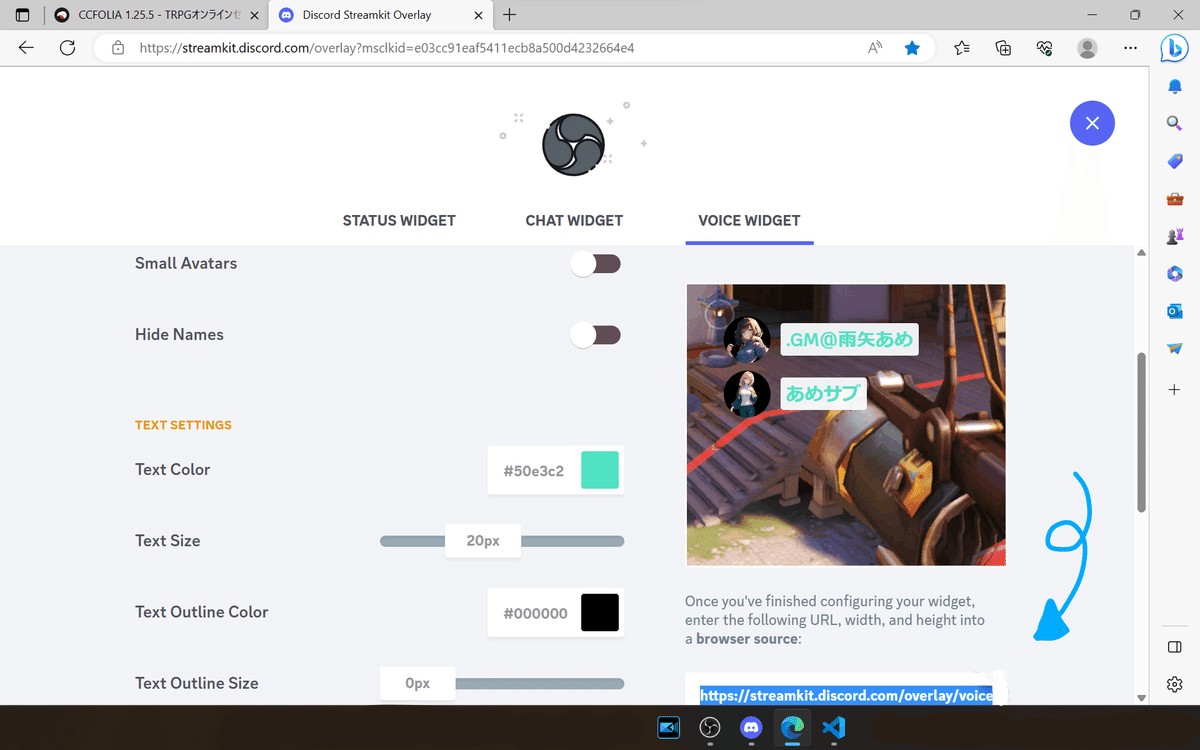The width and height of the screenshot is (1200, 750).
Task: Toggle the Small Avatars switch
Action: pos(596,264)
